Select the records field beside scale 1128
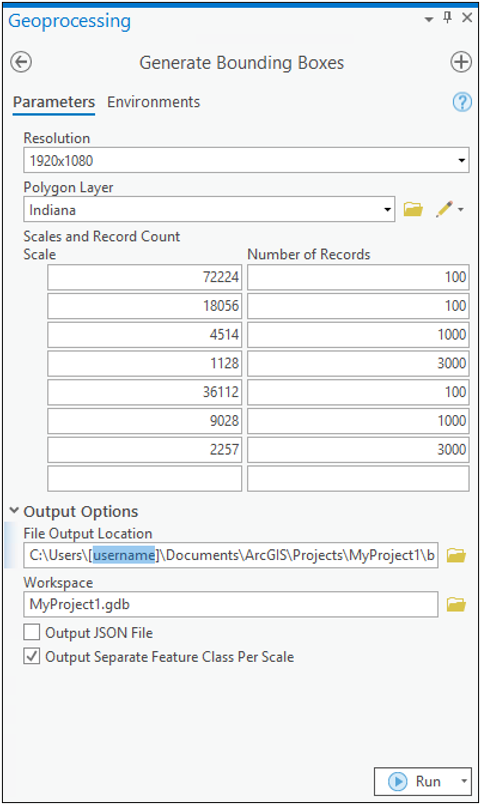The height and width of the screenshot is (805, 481). tap(358, 363)
